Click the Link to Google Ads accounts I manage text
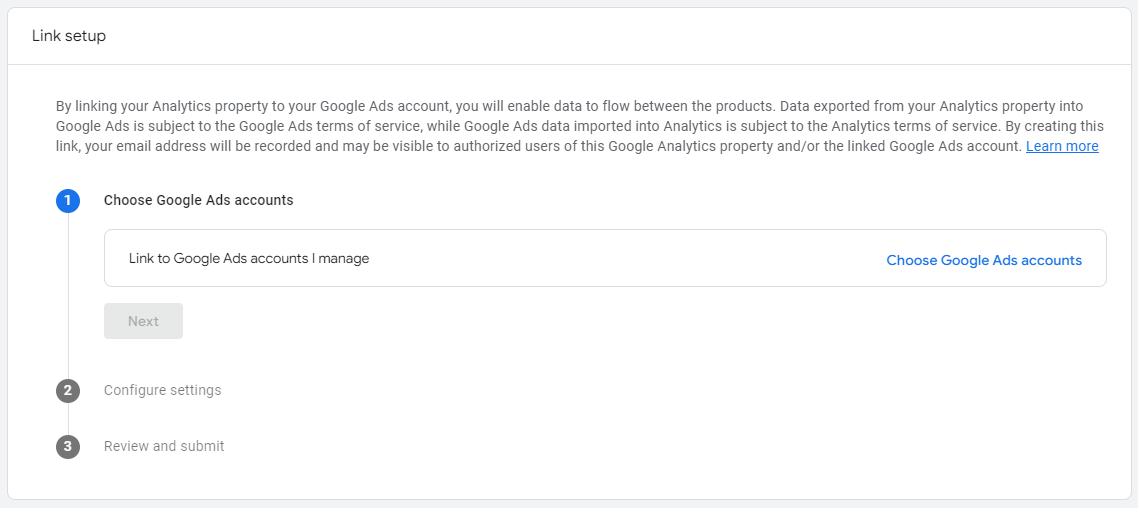 tap(249, 258)
